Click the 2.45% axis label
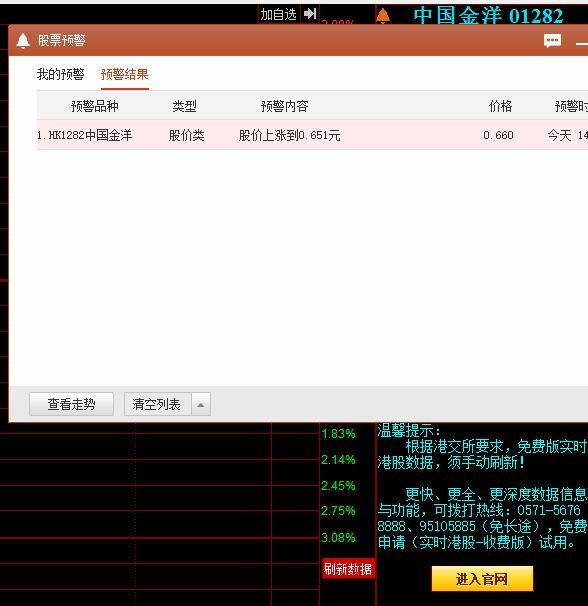The width and height of the screenshot is (588, 606). pyautogui.click(x=338, y=486)
